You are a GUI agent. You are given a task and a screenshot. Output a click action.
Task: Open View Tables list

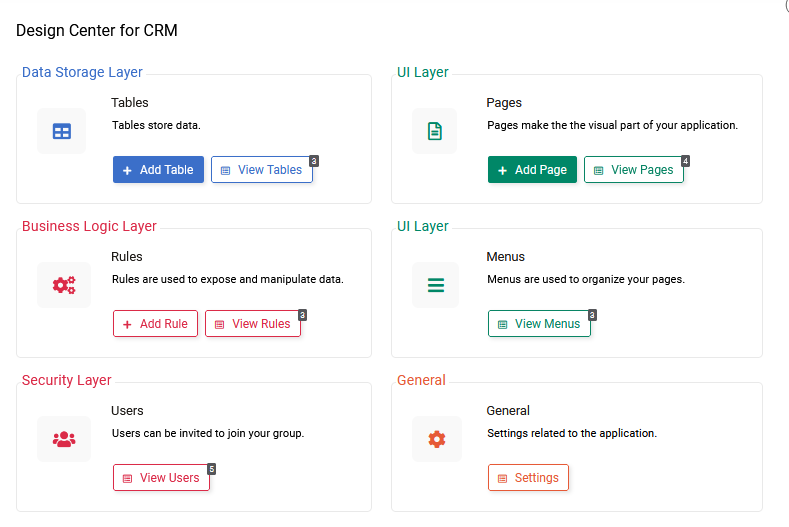(261, 170)
